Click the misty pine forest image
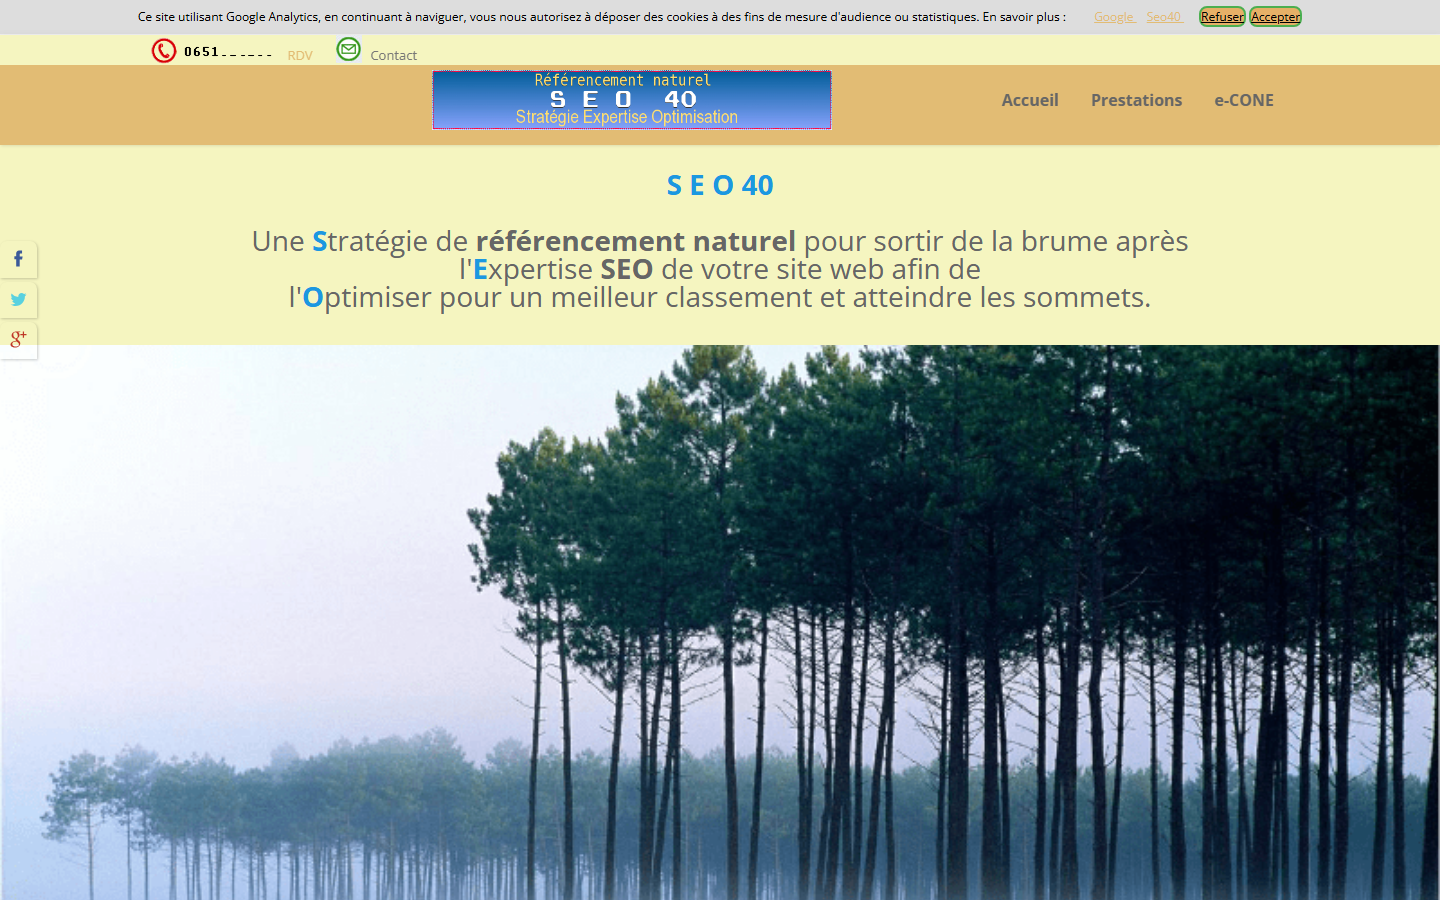This screenshot has width=1440, height=900. pyautogui.click(x=720, y=622)
